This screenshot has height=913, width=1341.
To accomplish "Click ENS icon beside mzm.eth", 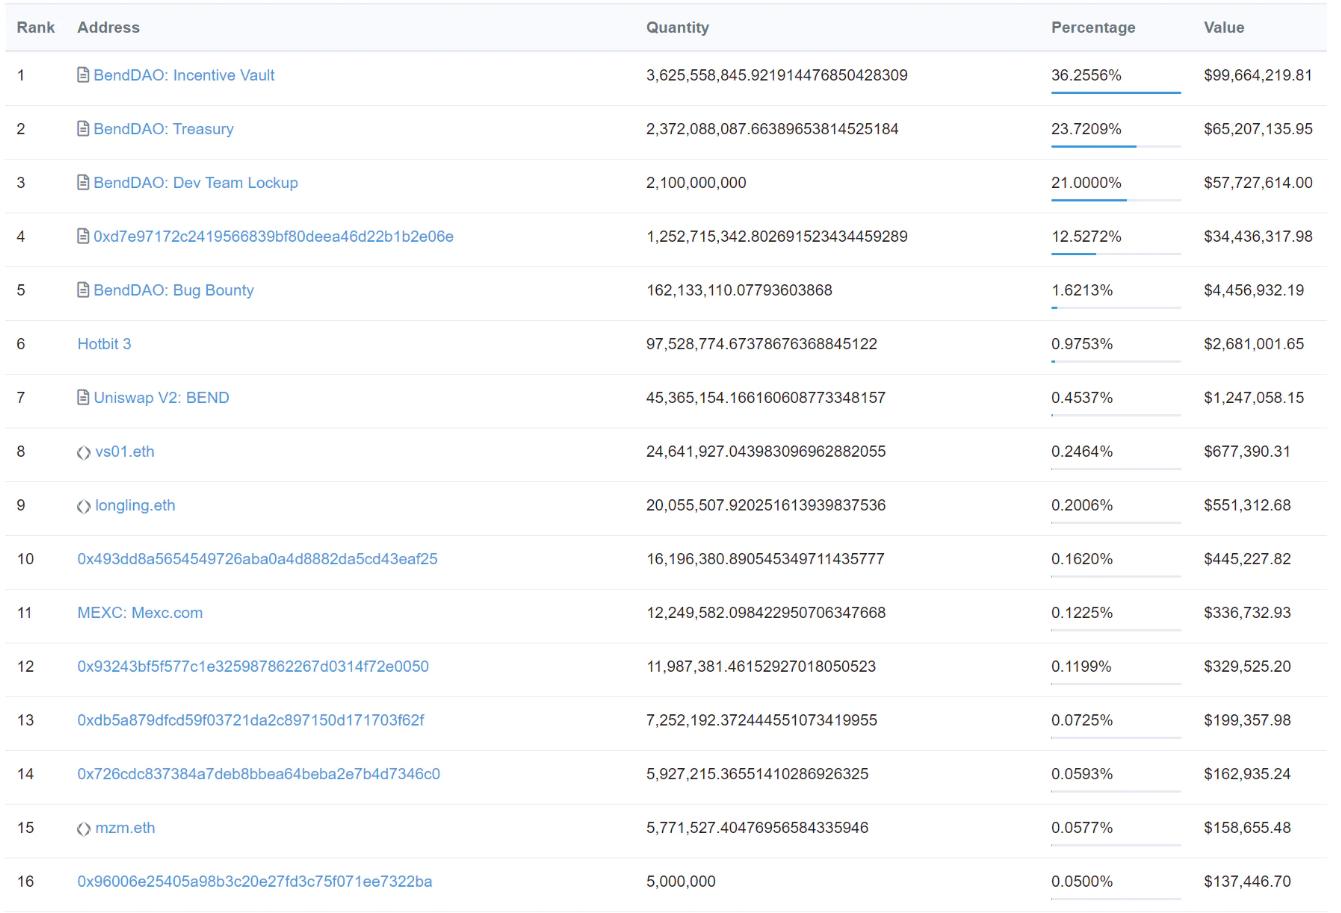I will coord(84,829).
